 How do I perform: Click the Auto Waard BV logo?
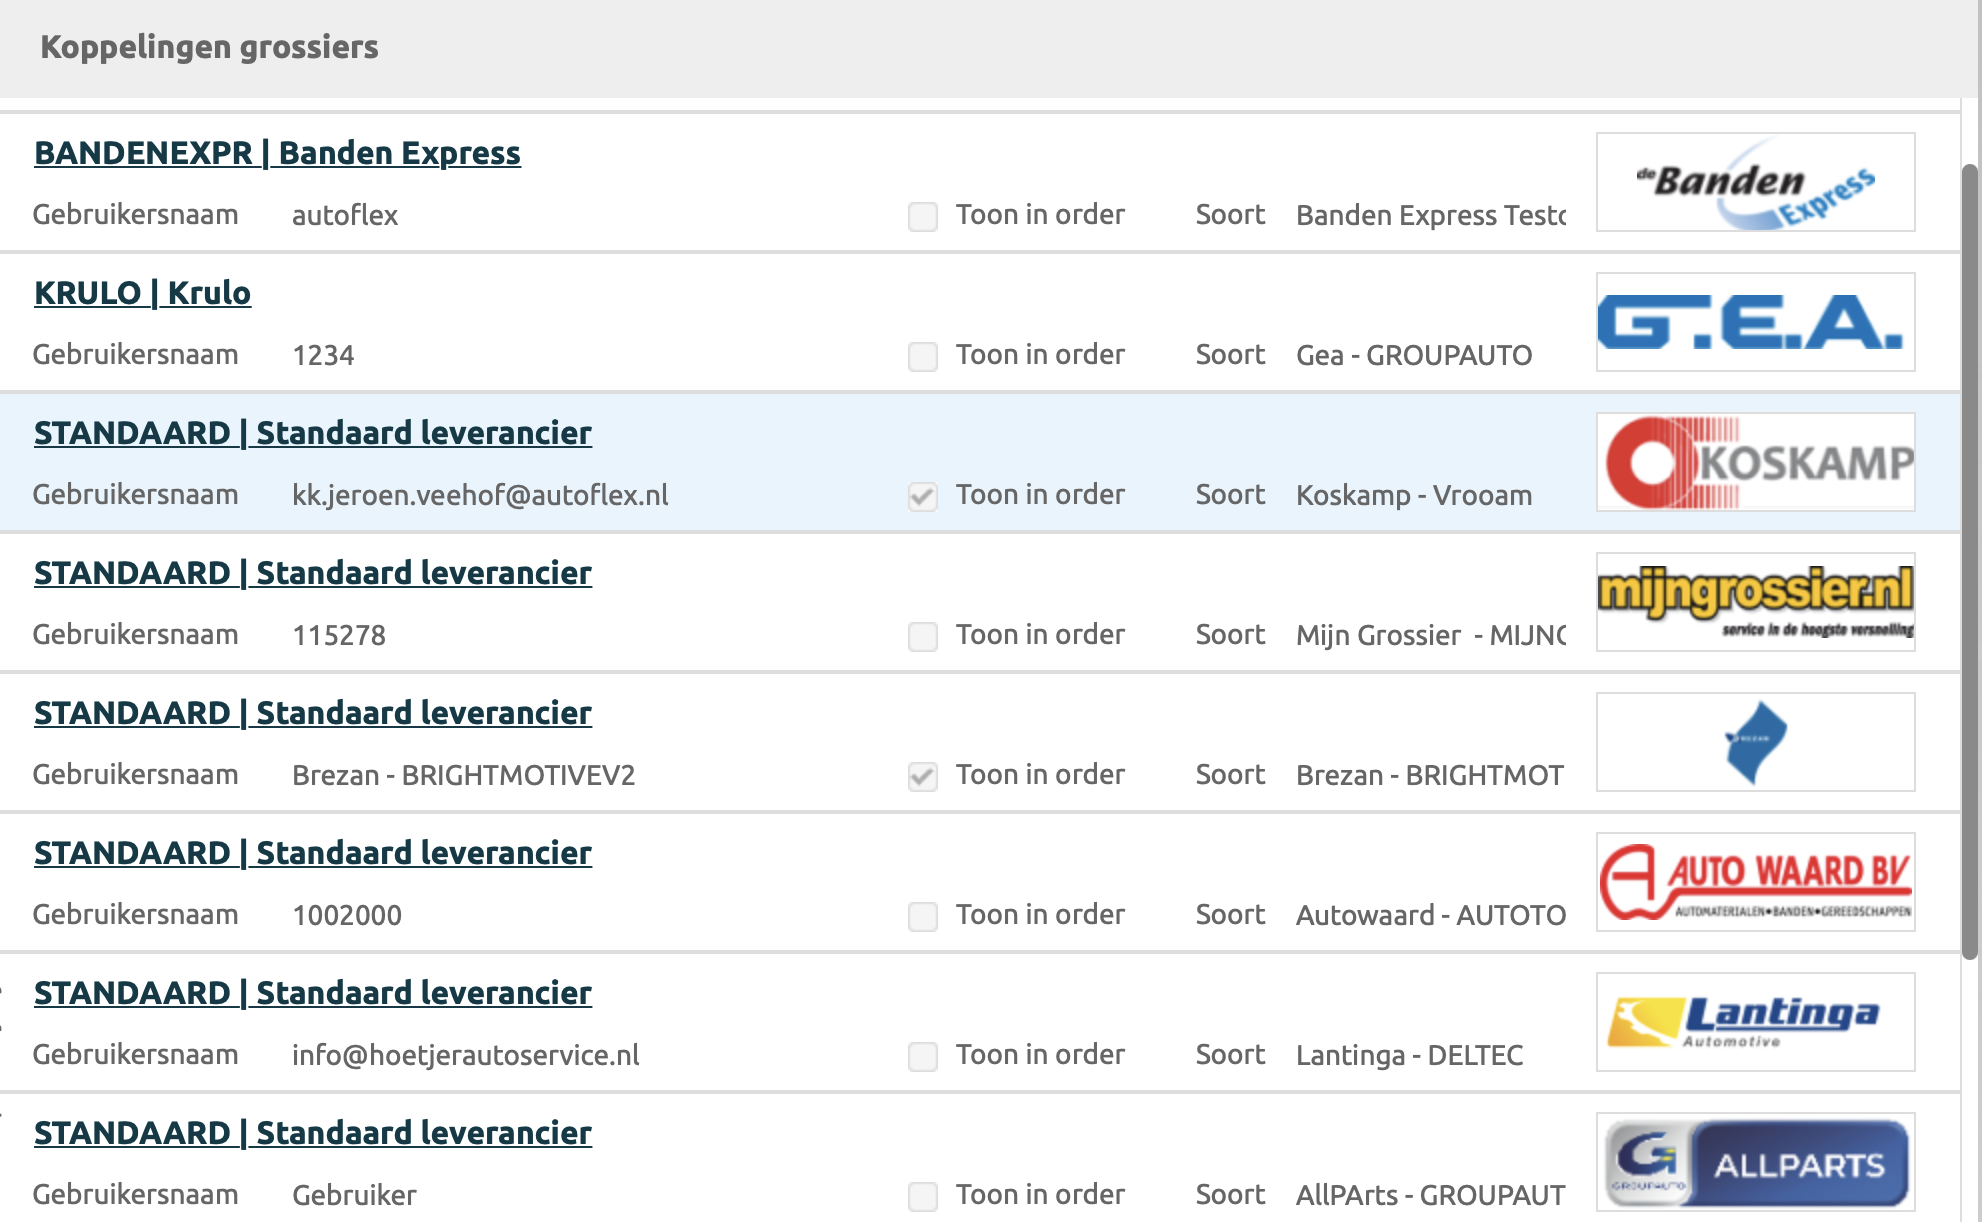[1755, 882]
